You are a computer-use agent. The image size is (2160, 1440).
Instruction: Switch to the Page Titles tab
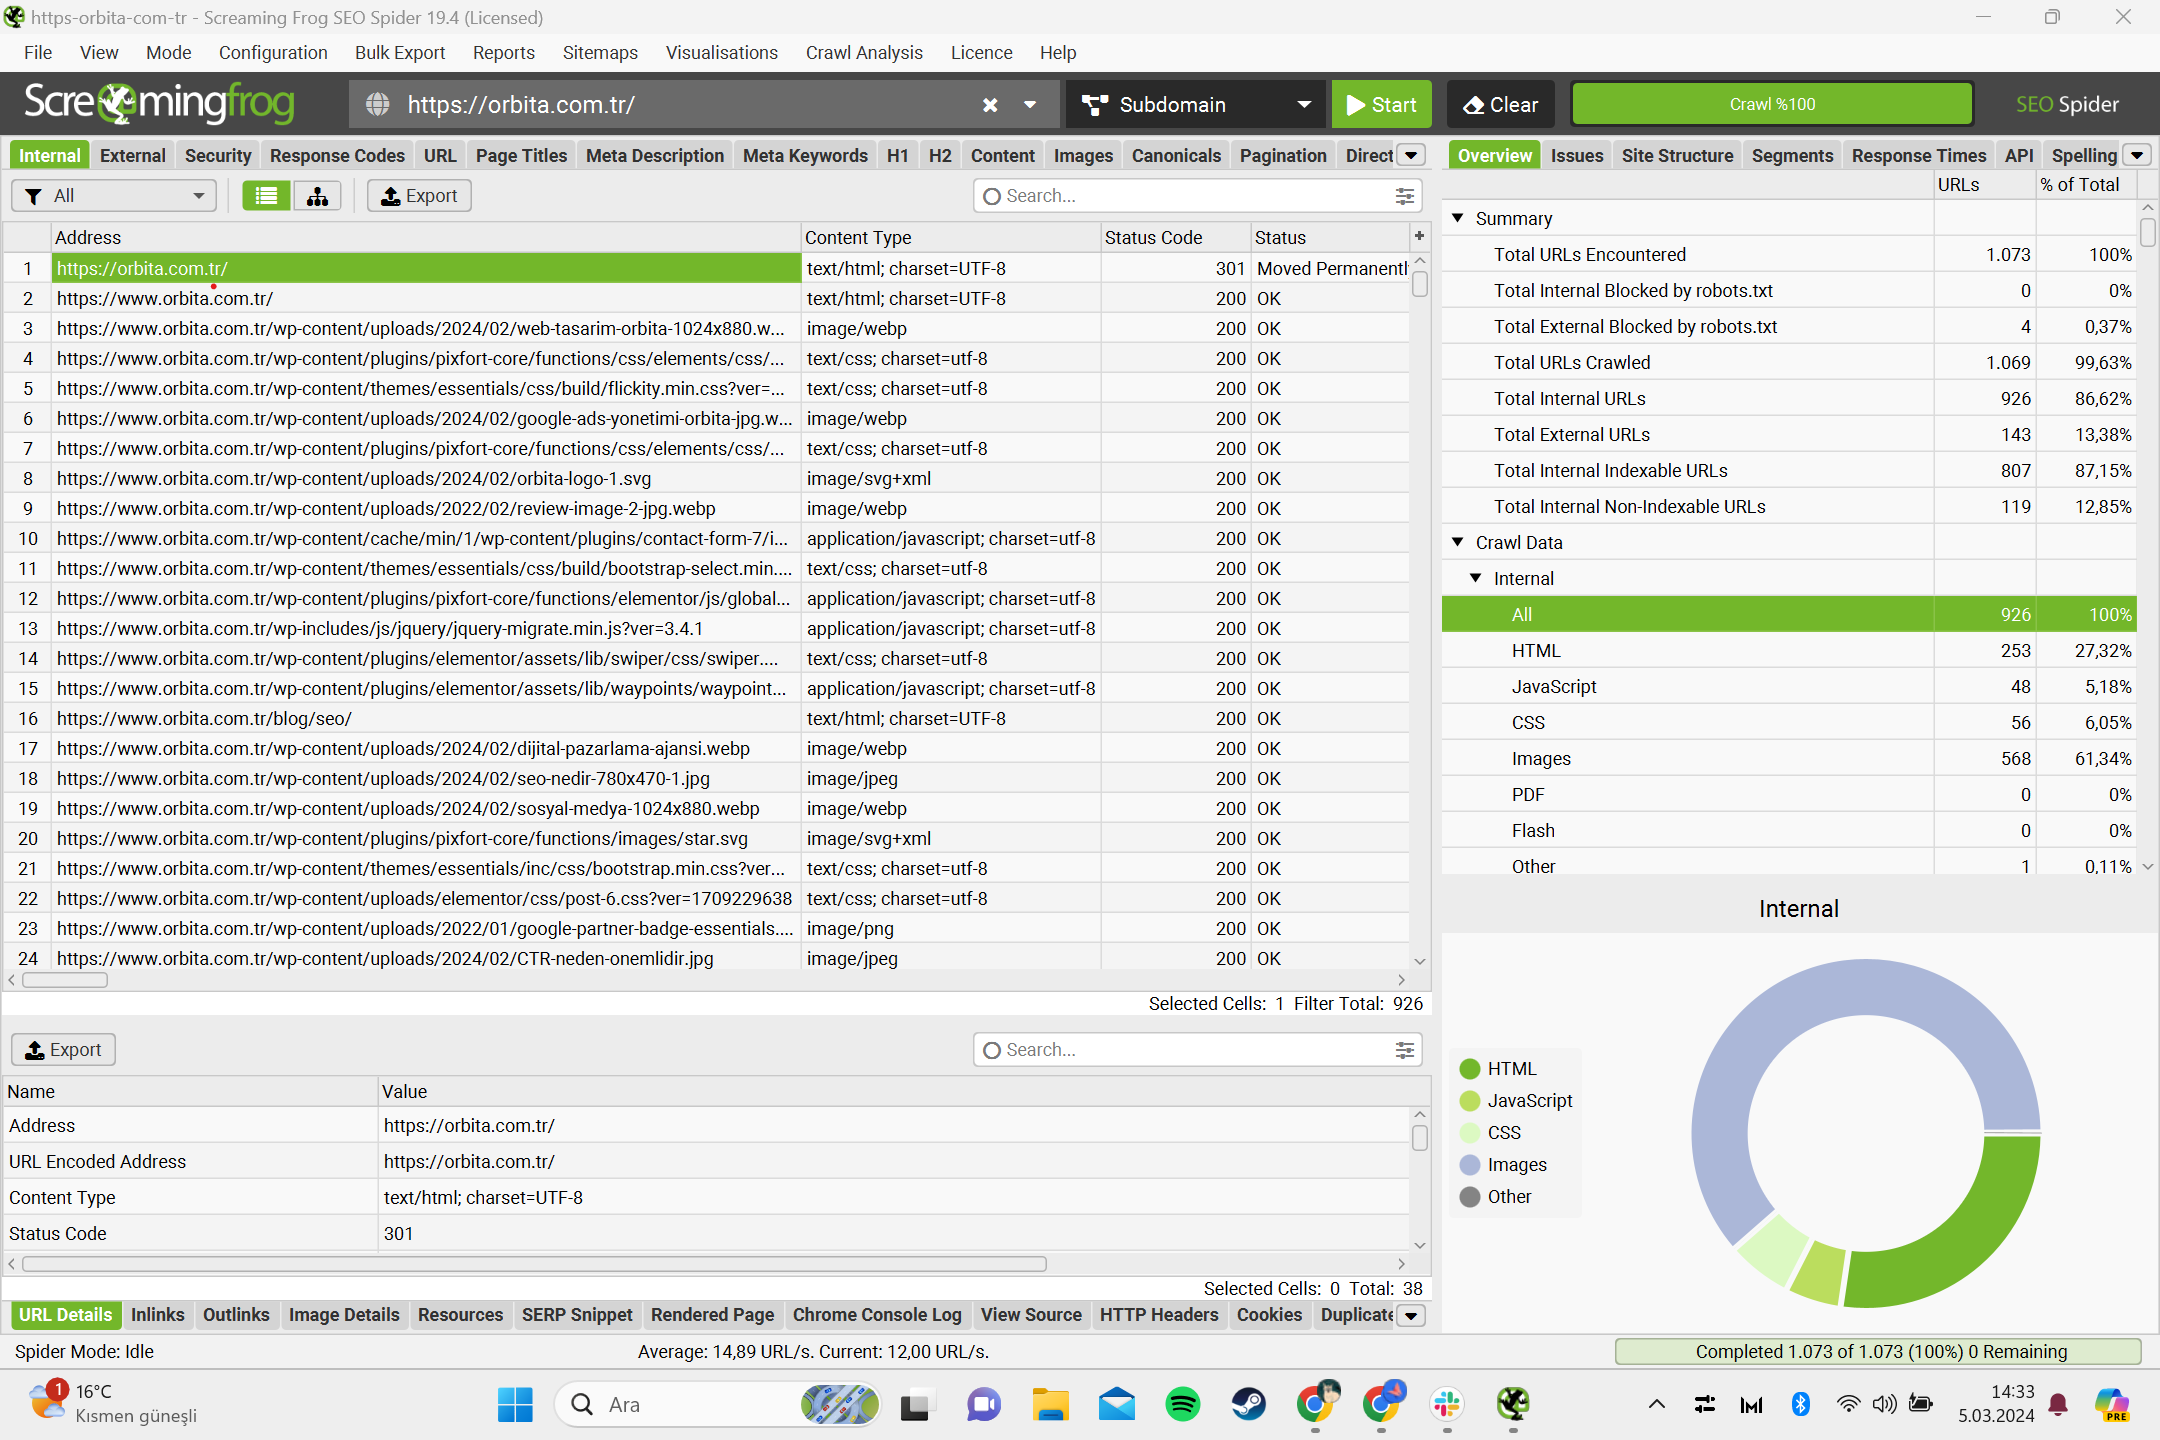point(521,155)
